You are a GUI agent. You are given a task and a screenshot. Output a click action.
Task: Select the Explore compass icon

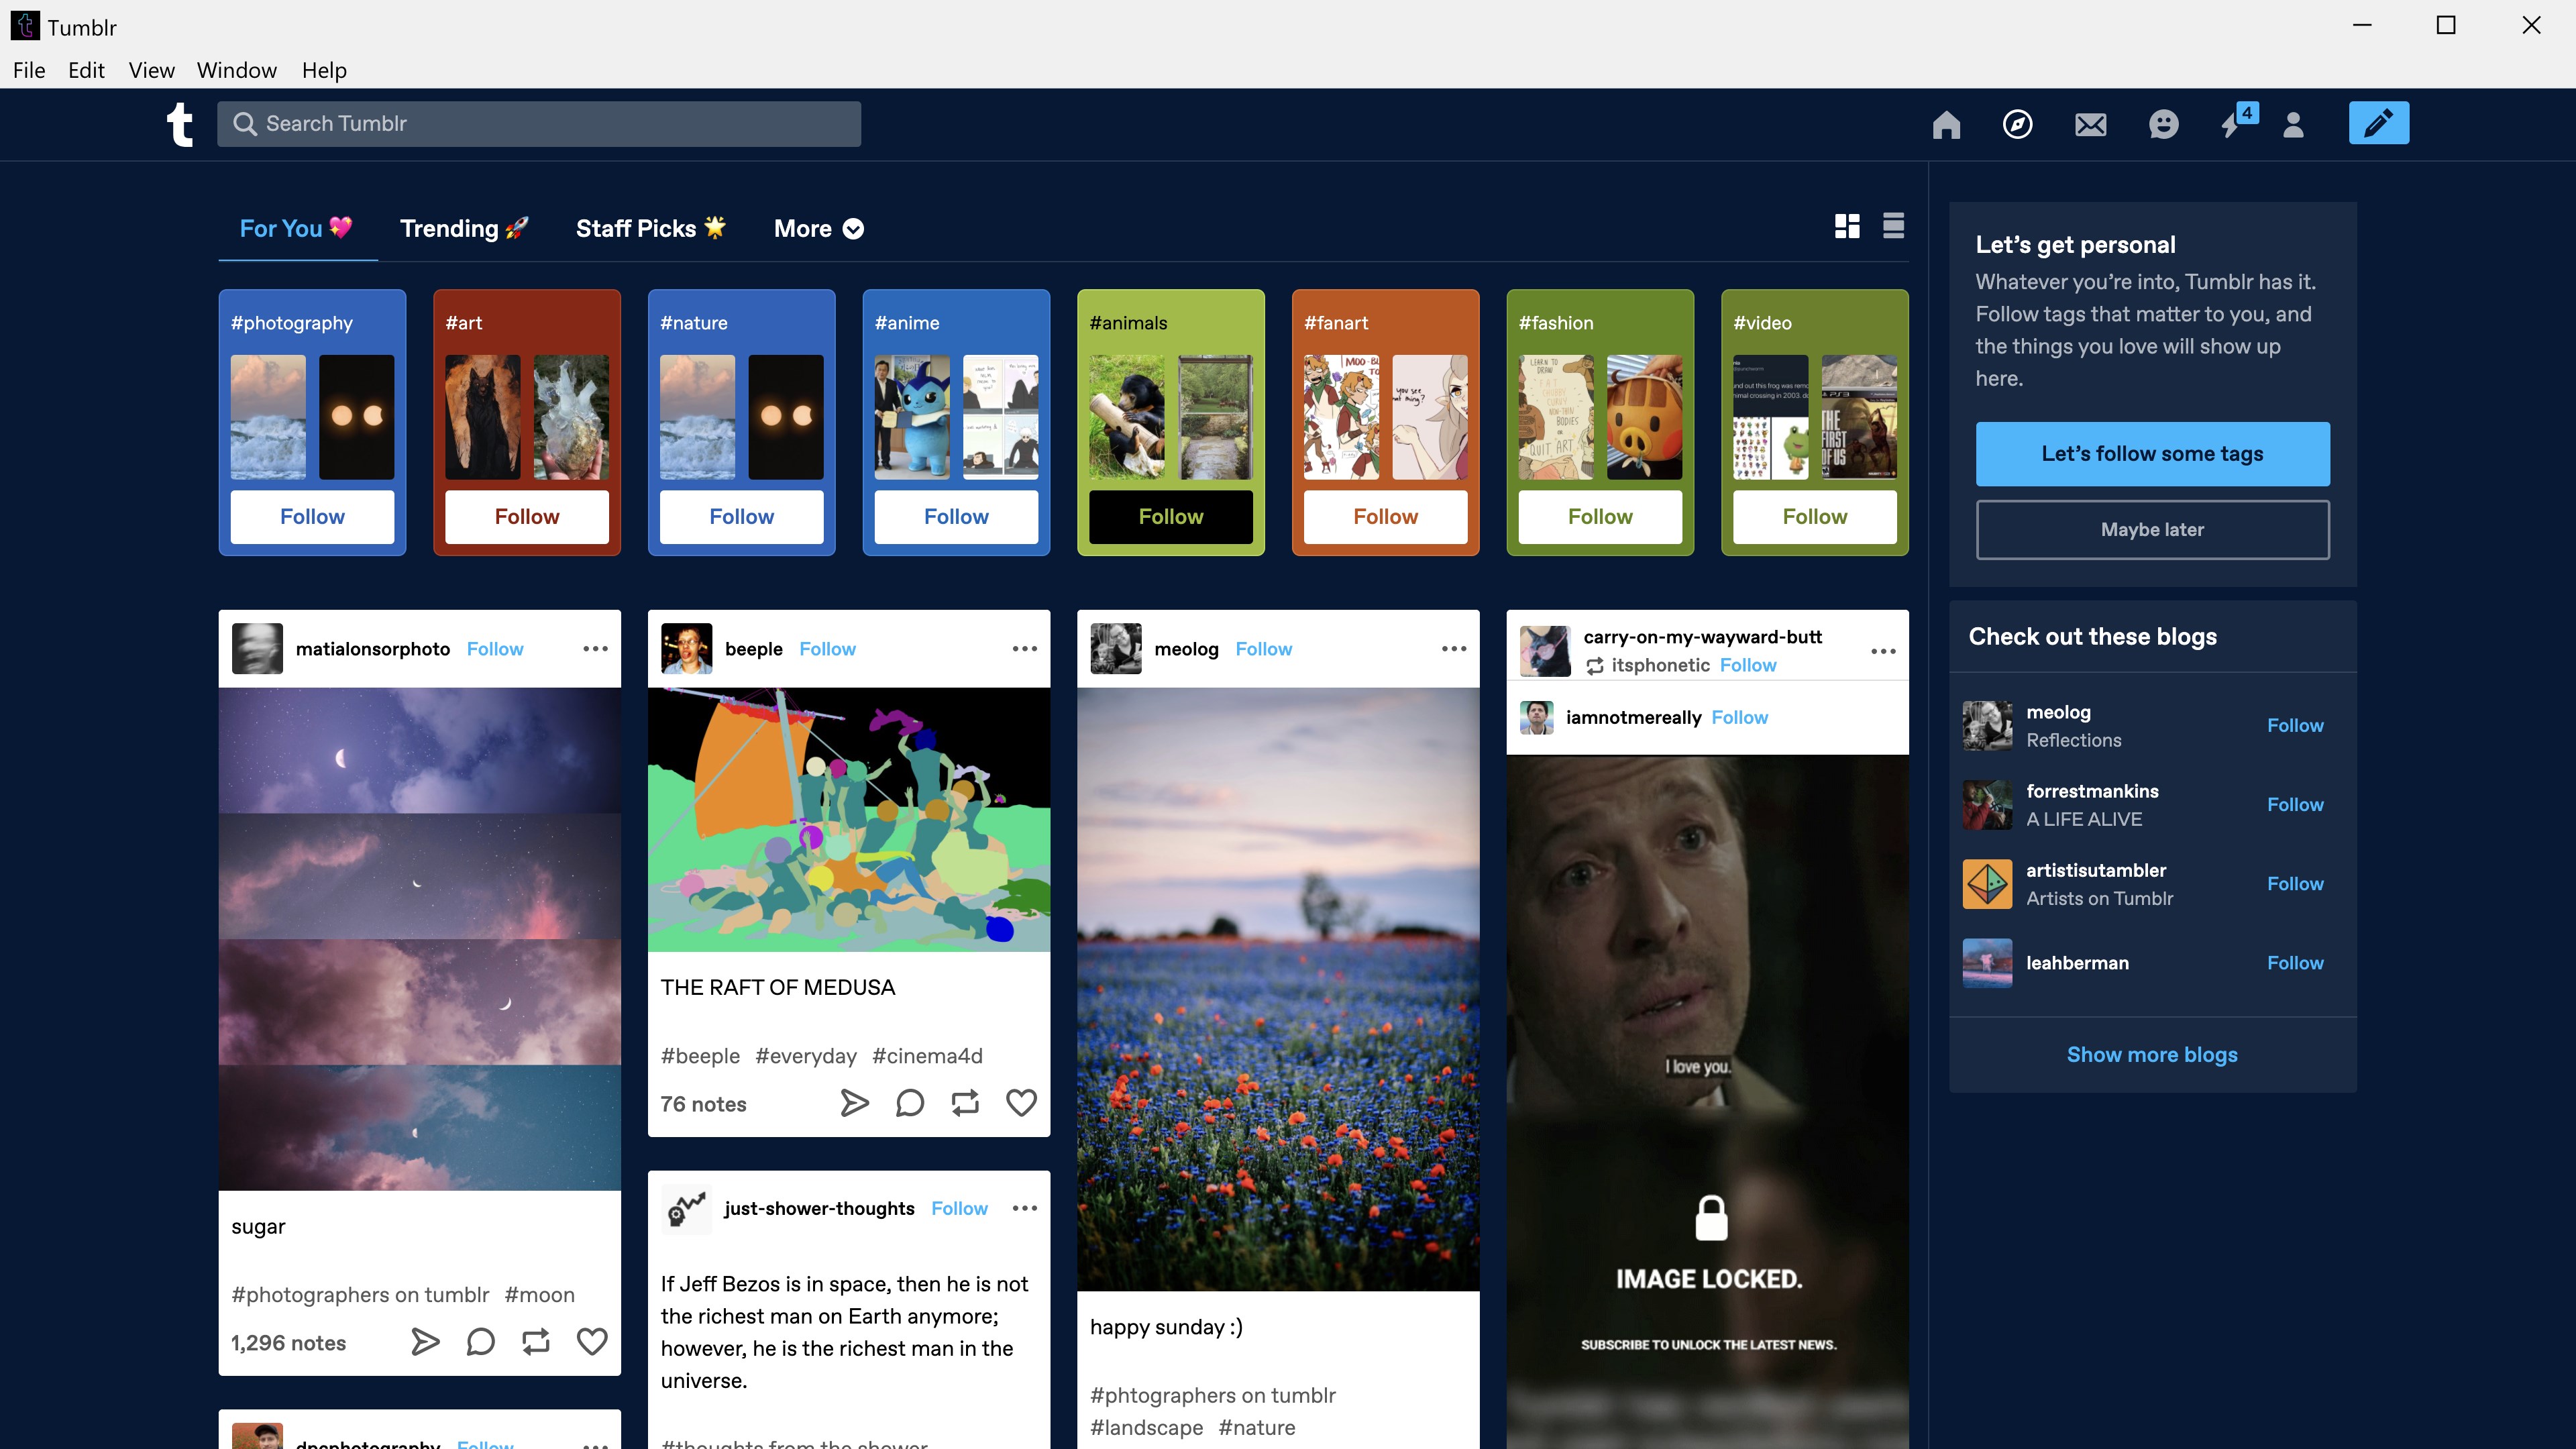pyautogui.click(x=2017, y=124)
